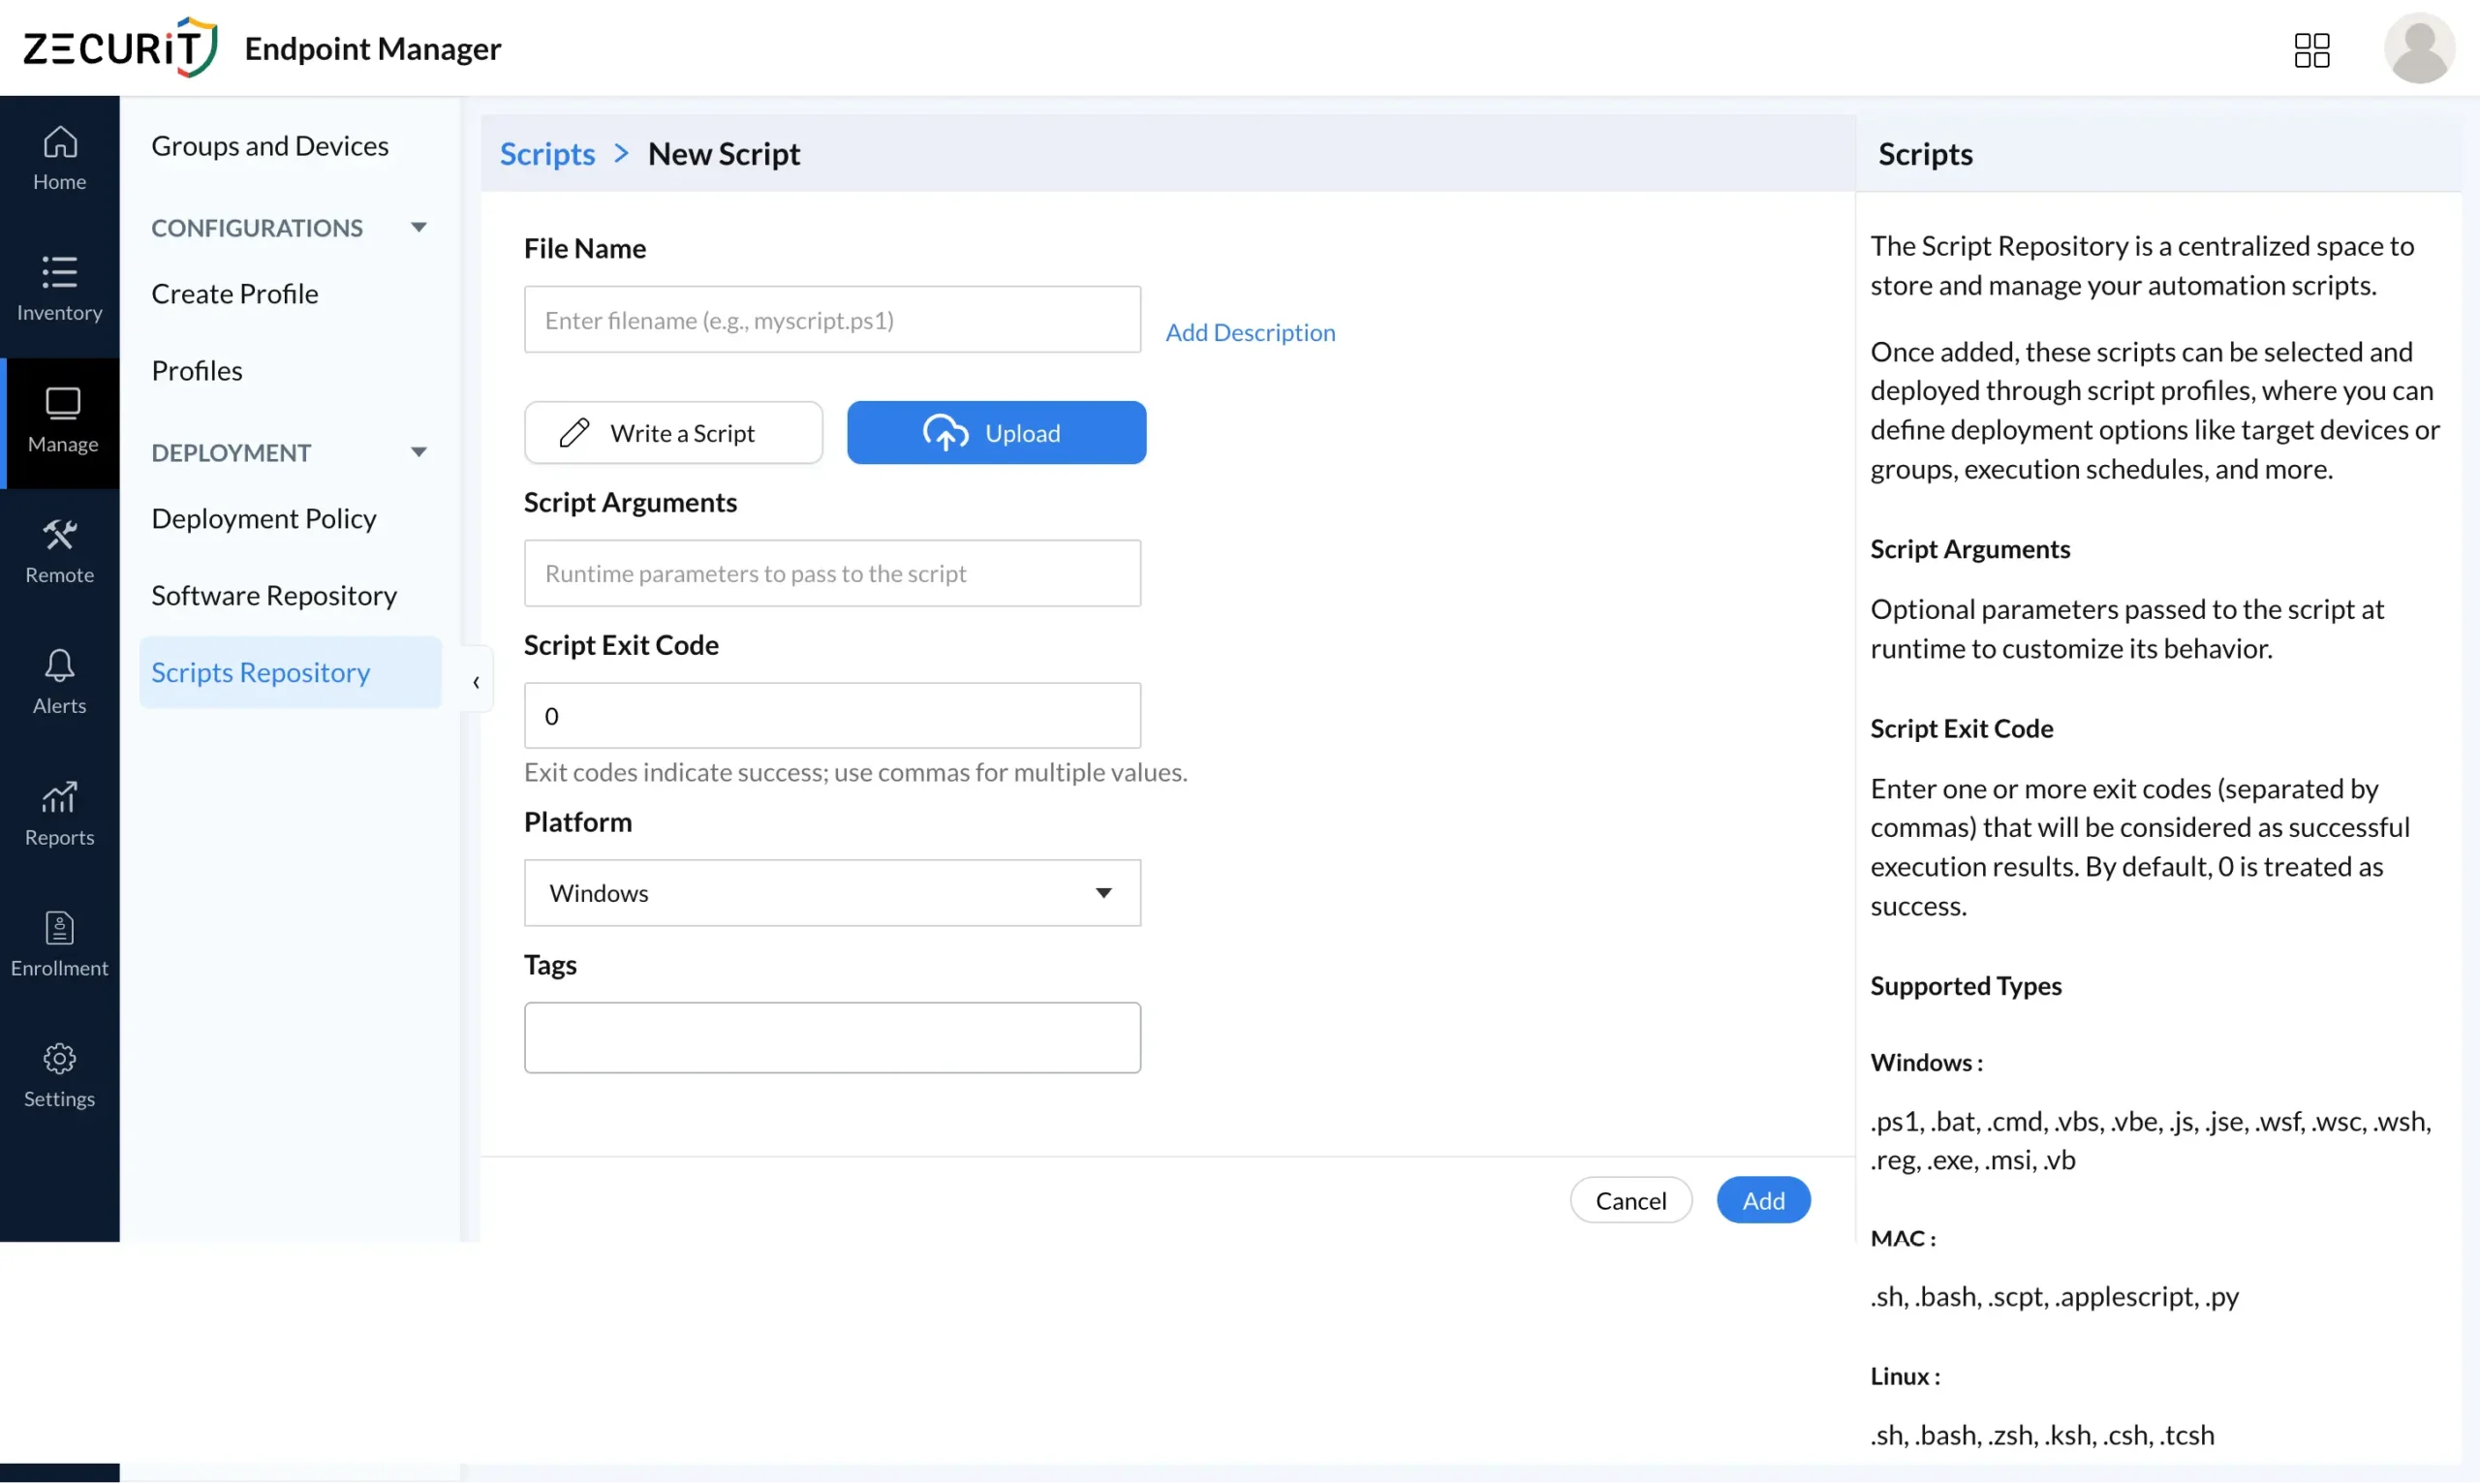Click the Script Exit Code input field
The height and width of the screenshot is (1484, 2480).
coord(831,714)
